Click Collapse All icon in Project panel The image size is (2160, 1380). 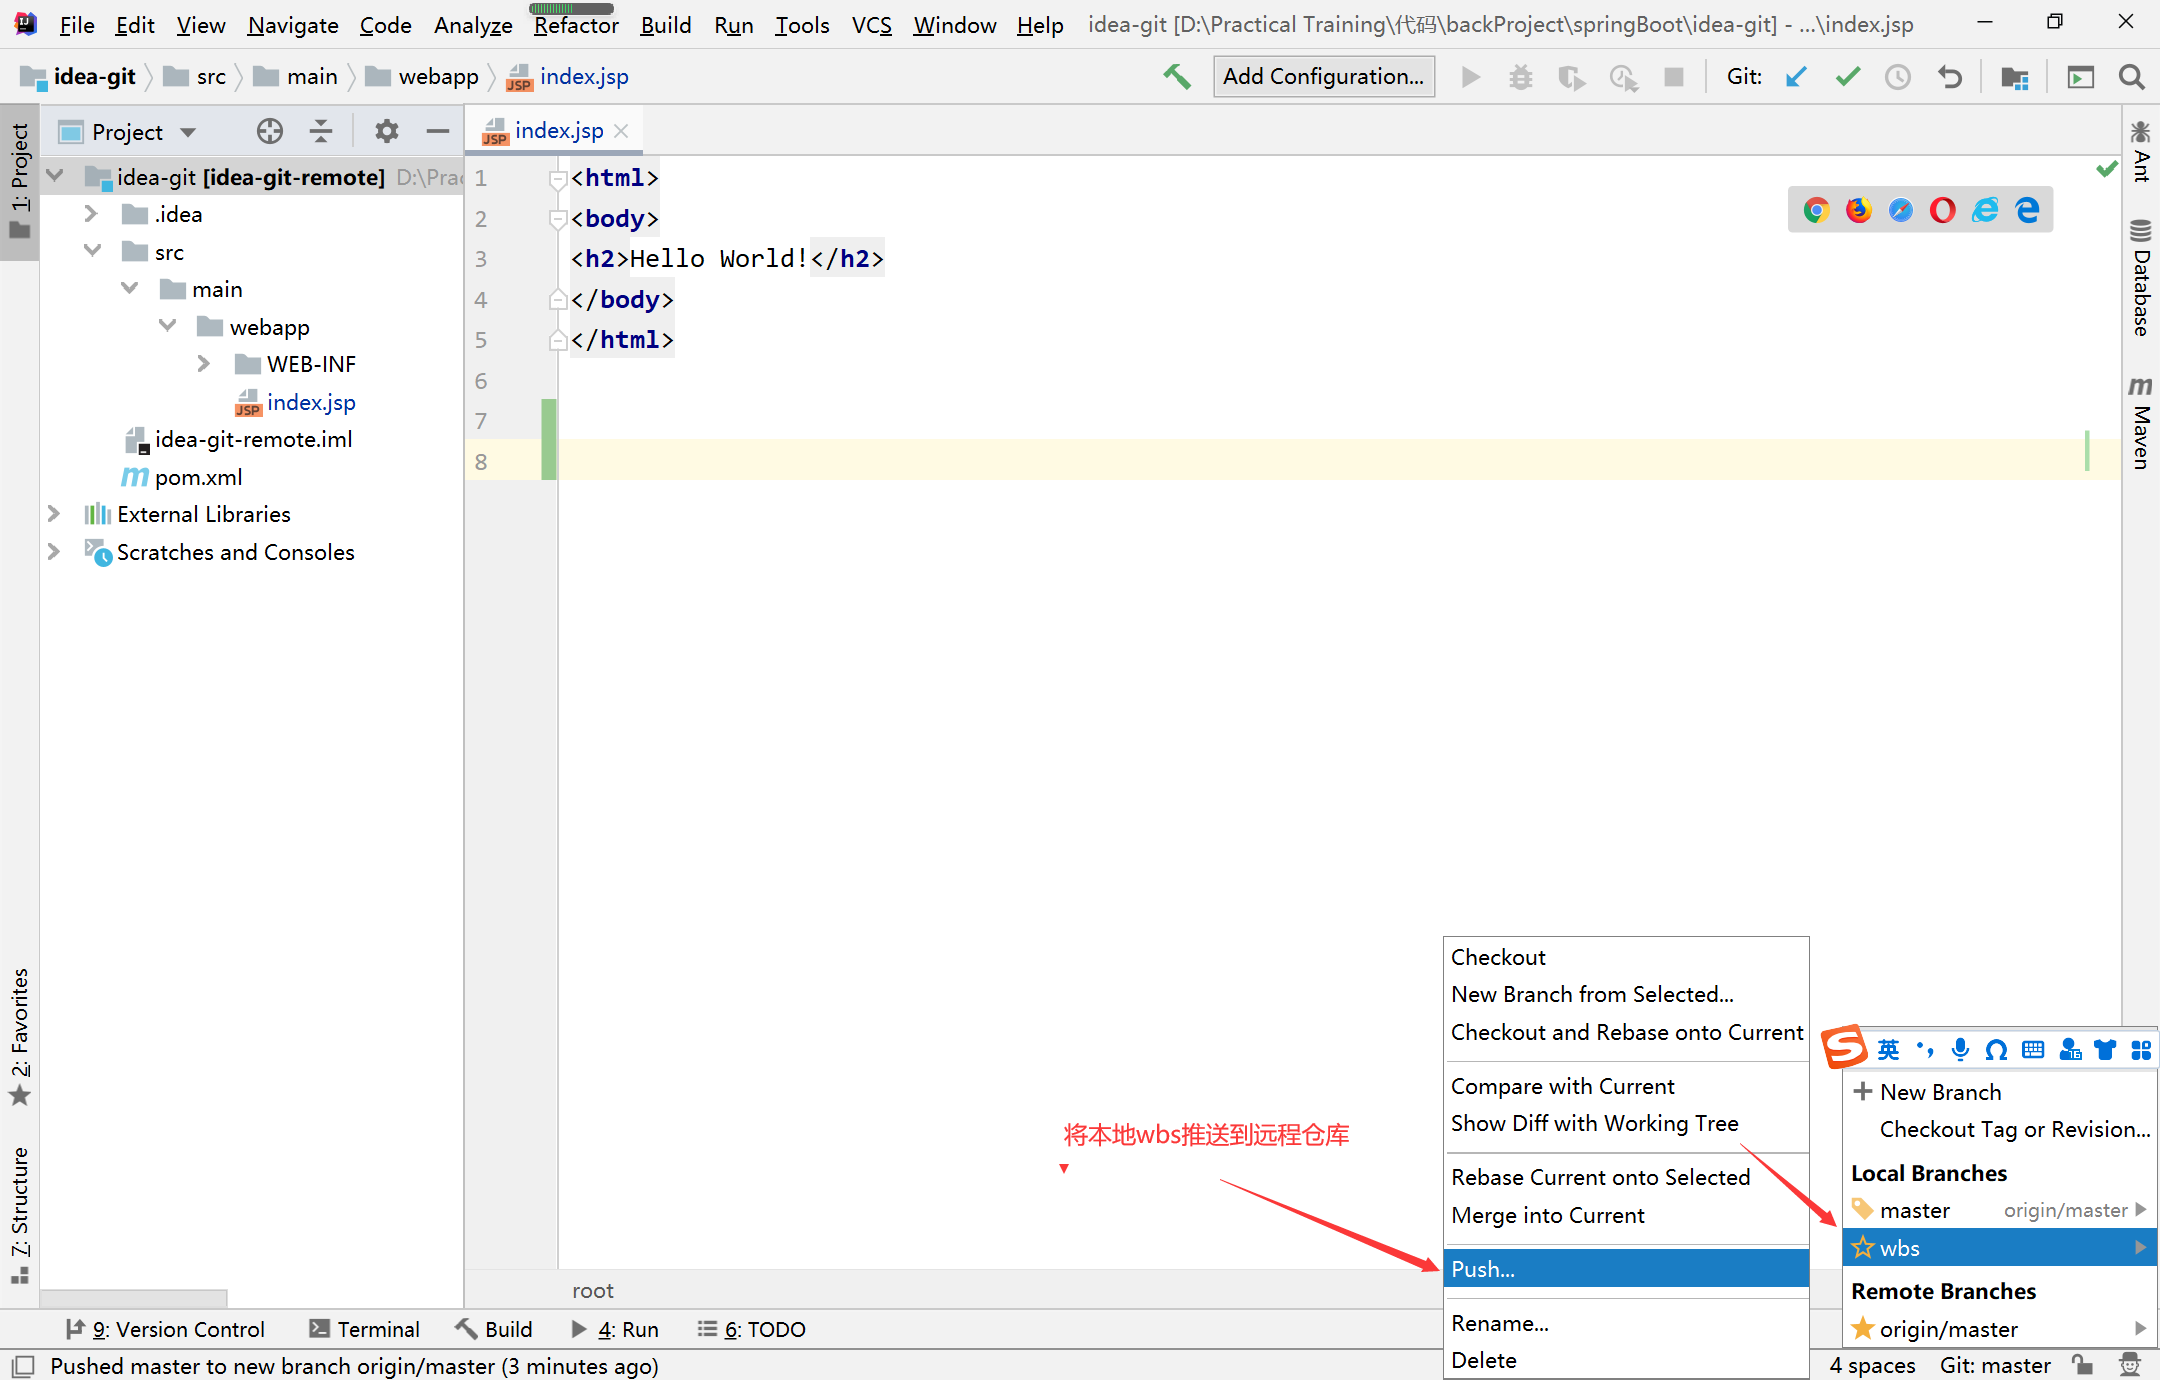tap(320, 131)
